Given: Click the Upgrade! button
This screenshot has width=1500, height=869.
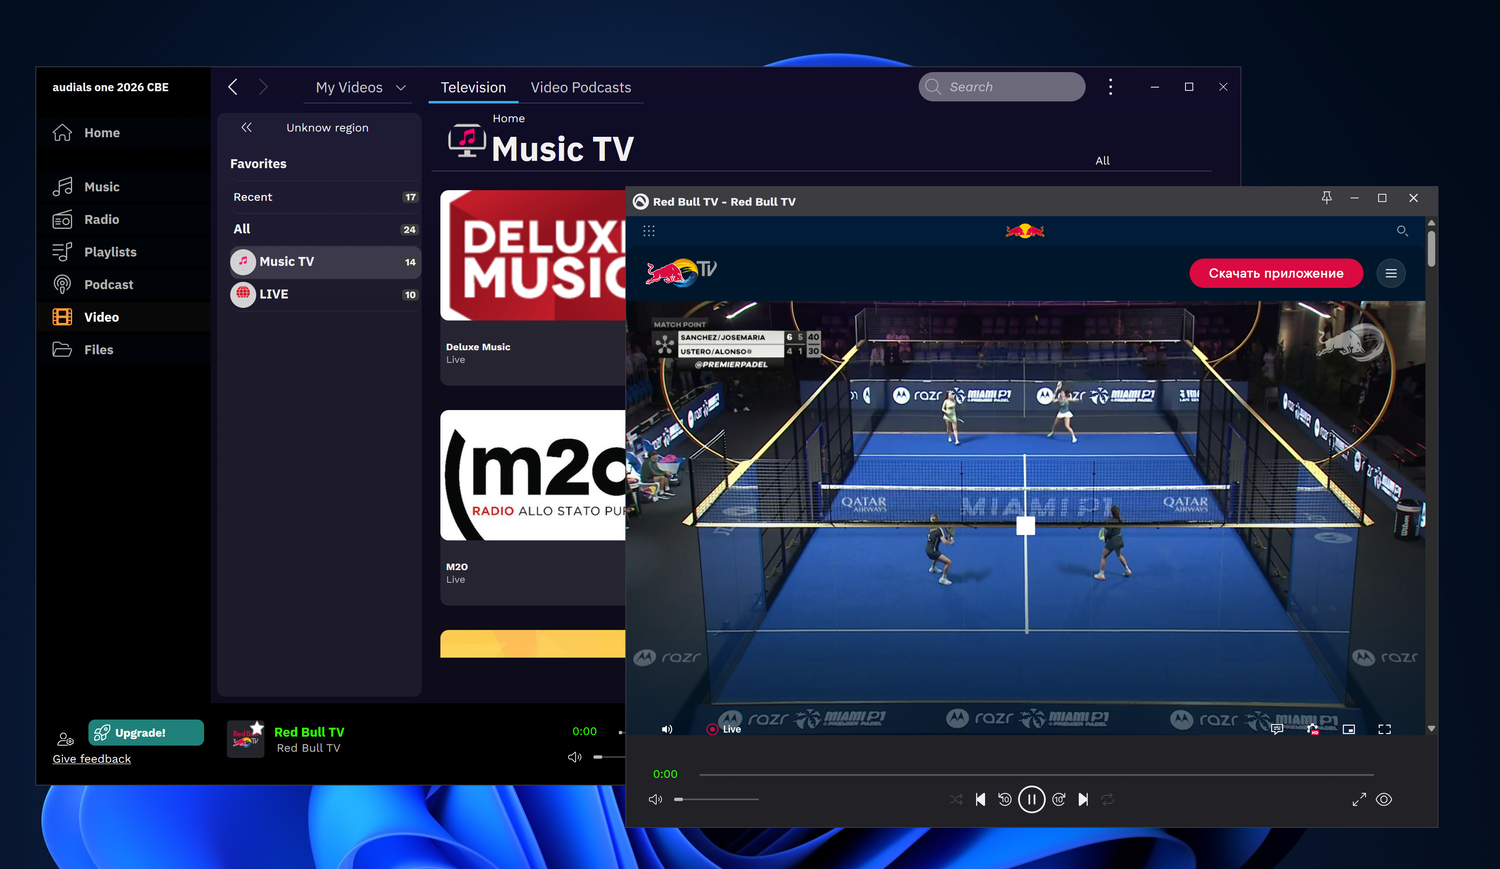Looking at the screenshot, I should click(146, 733).
